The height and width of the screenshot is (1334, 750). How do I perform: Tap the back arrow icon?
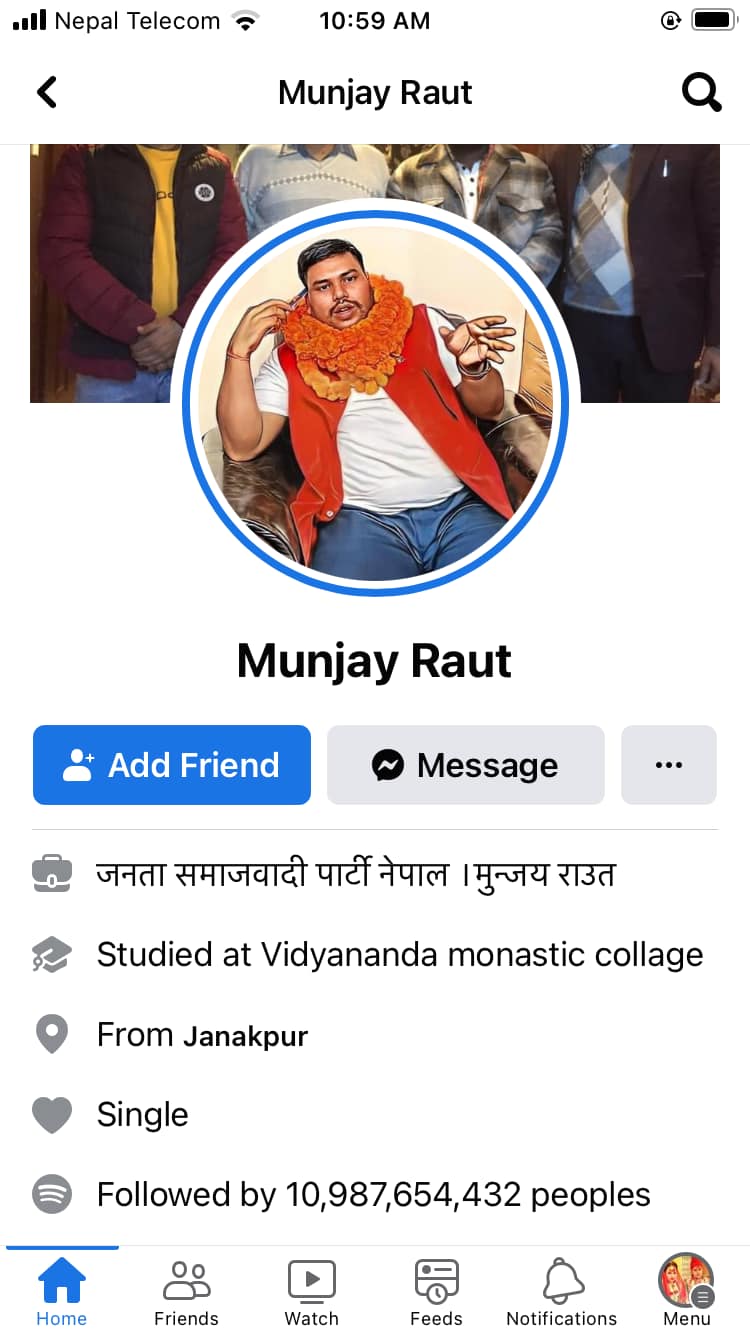[47, 92]
